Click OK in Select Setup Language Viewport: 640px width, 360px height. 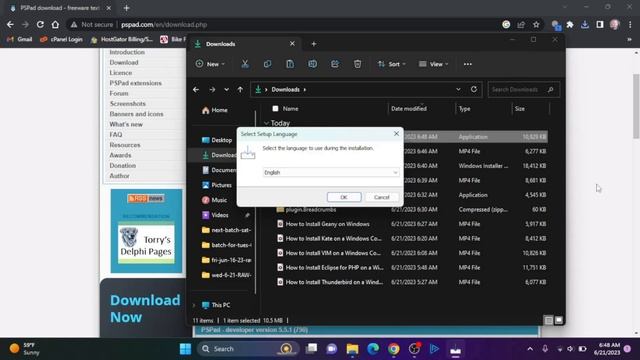(344, 197)
